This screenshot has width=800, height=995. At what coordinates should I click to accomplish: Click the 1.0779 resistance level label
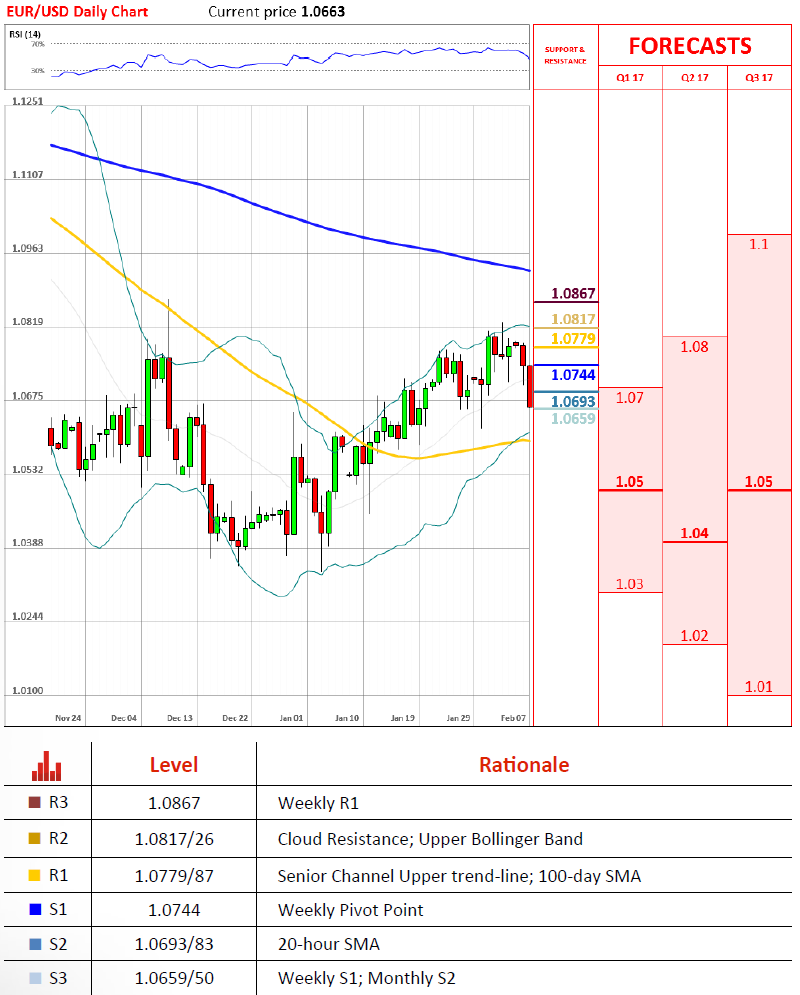pyautogui.click(x=573, y=338)
